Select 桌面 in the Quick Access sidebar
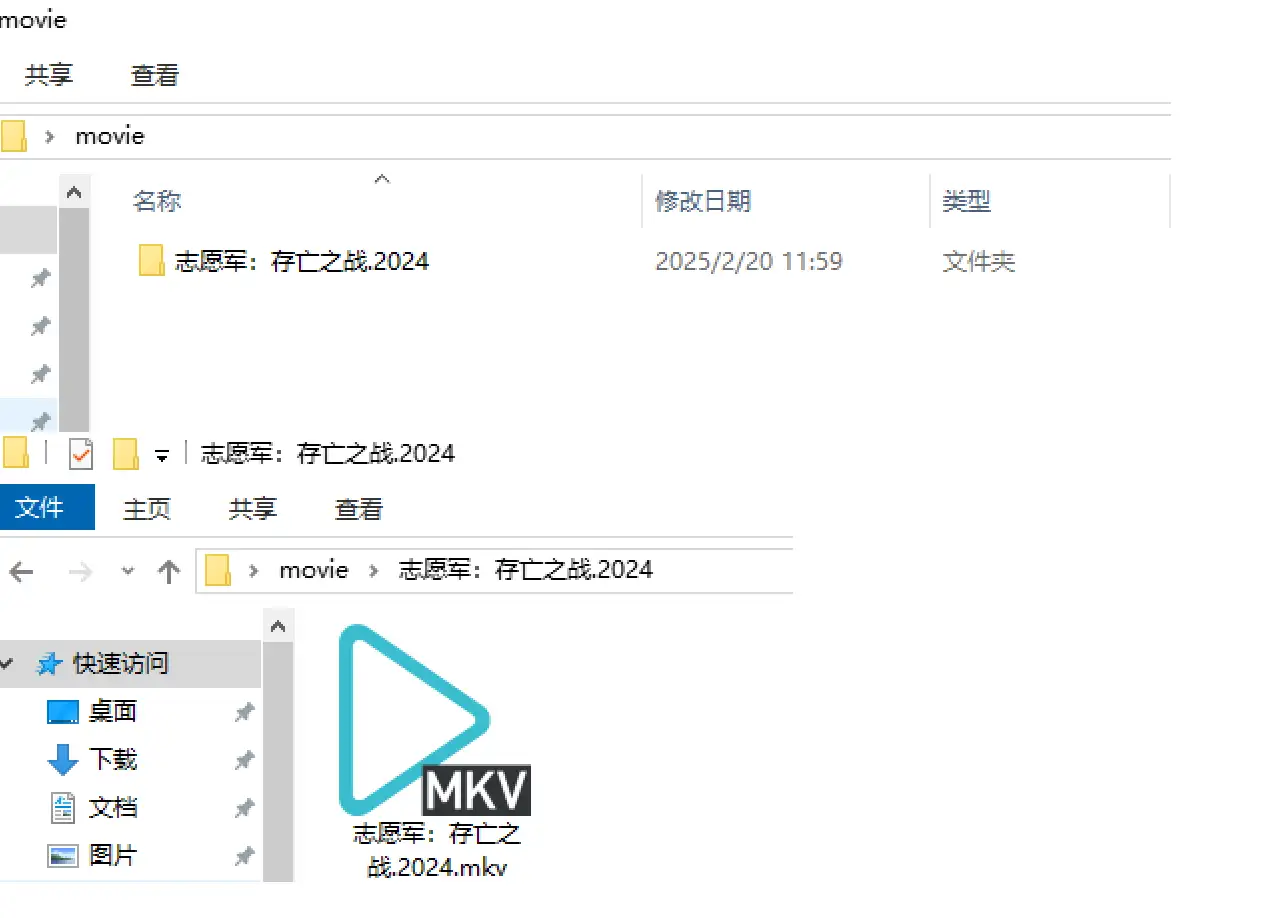This screenshot has height=918, width=1263. click(x=115, y=711)
